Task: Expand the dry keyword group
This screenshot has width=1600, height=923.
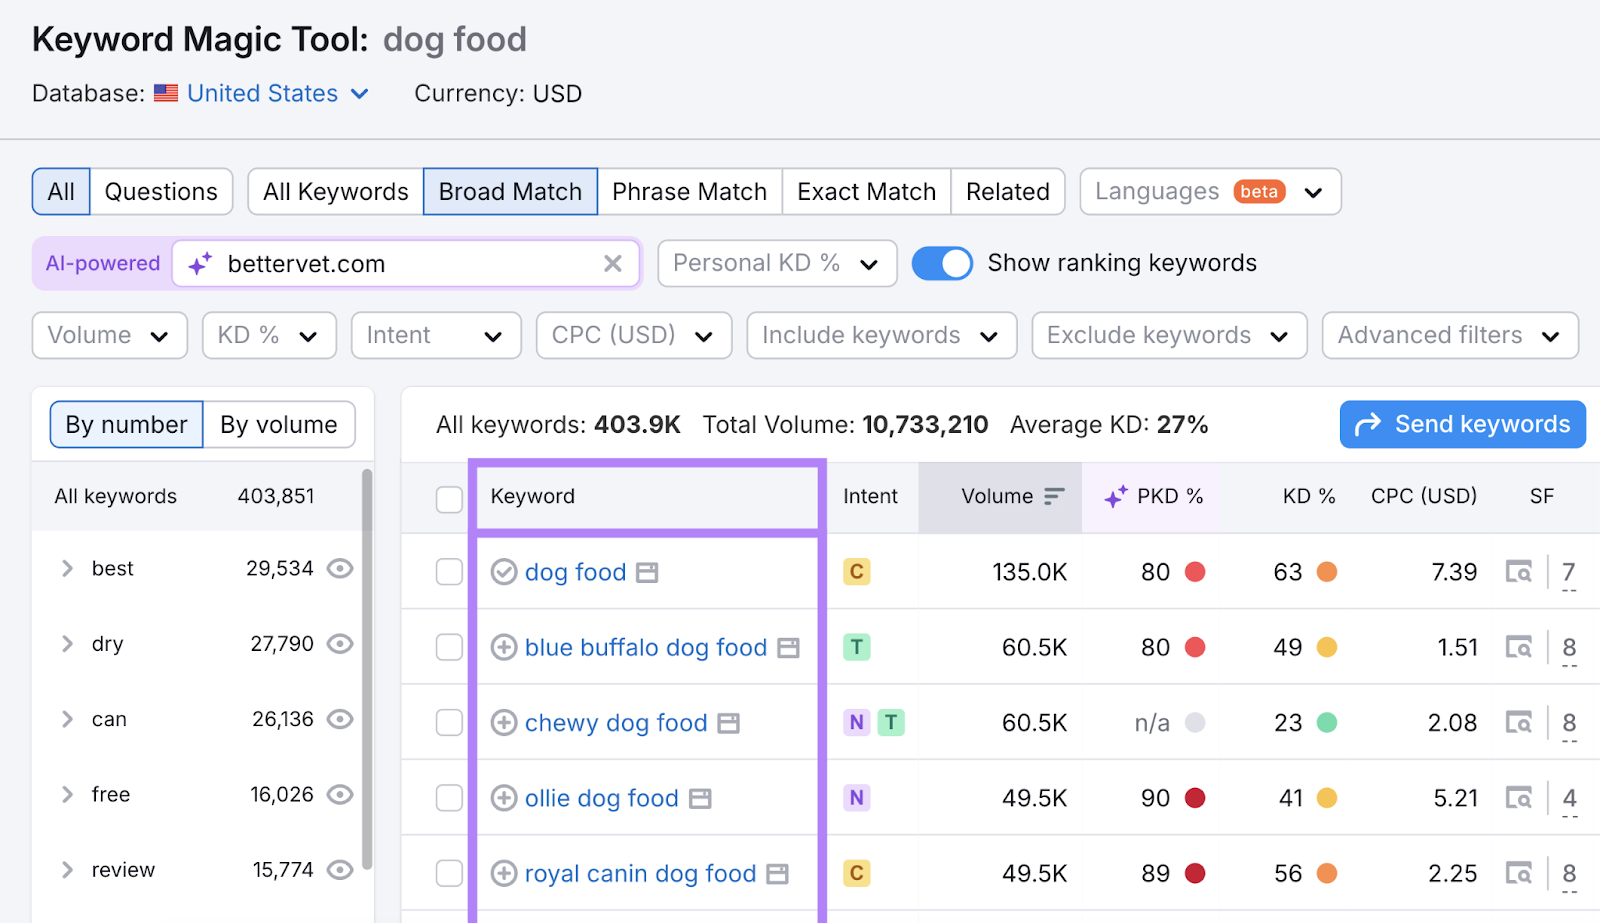Action: click(67, 643)
